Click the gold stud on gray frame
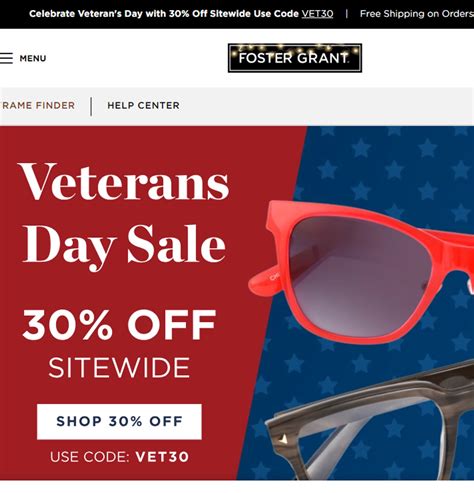 pos(283,439)
